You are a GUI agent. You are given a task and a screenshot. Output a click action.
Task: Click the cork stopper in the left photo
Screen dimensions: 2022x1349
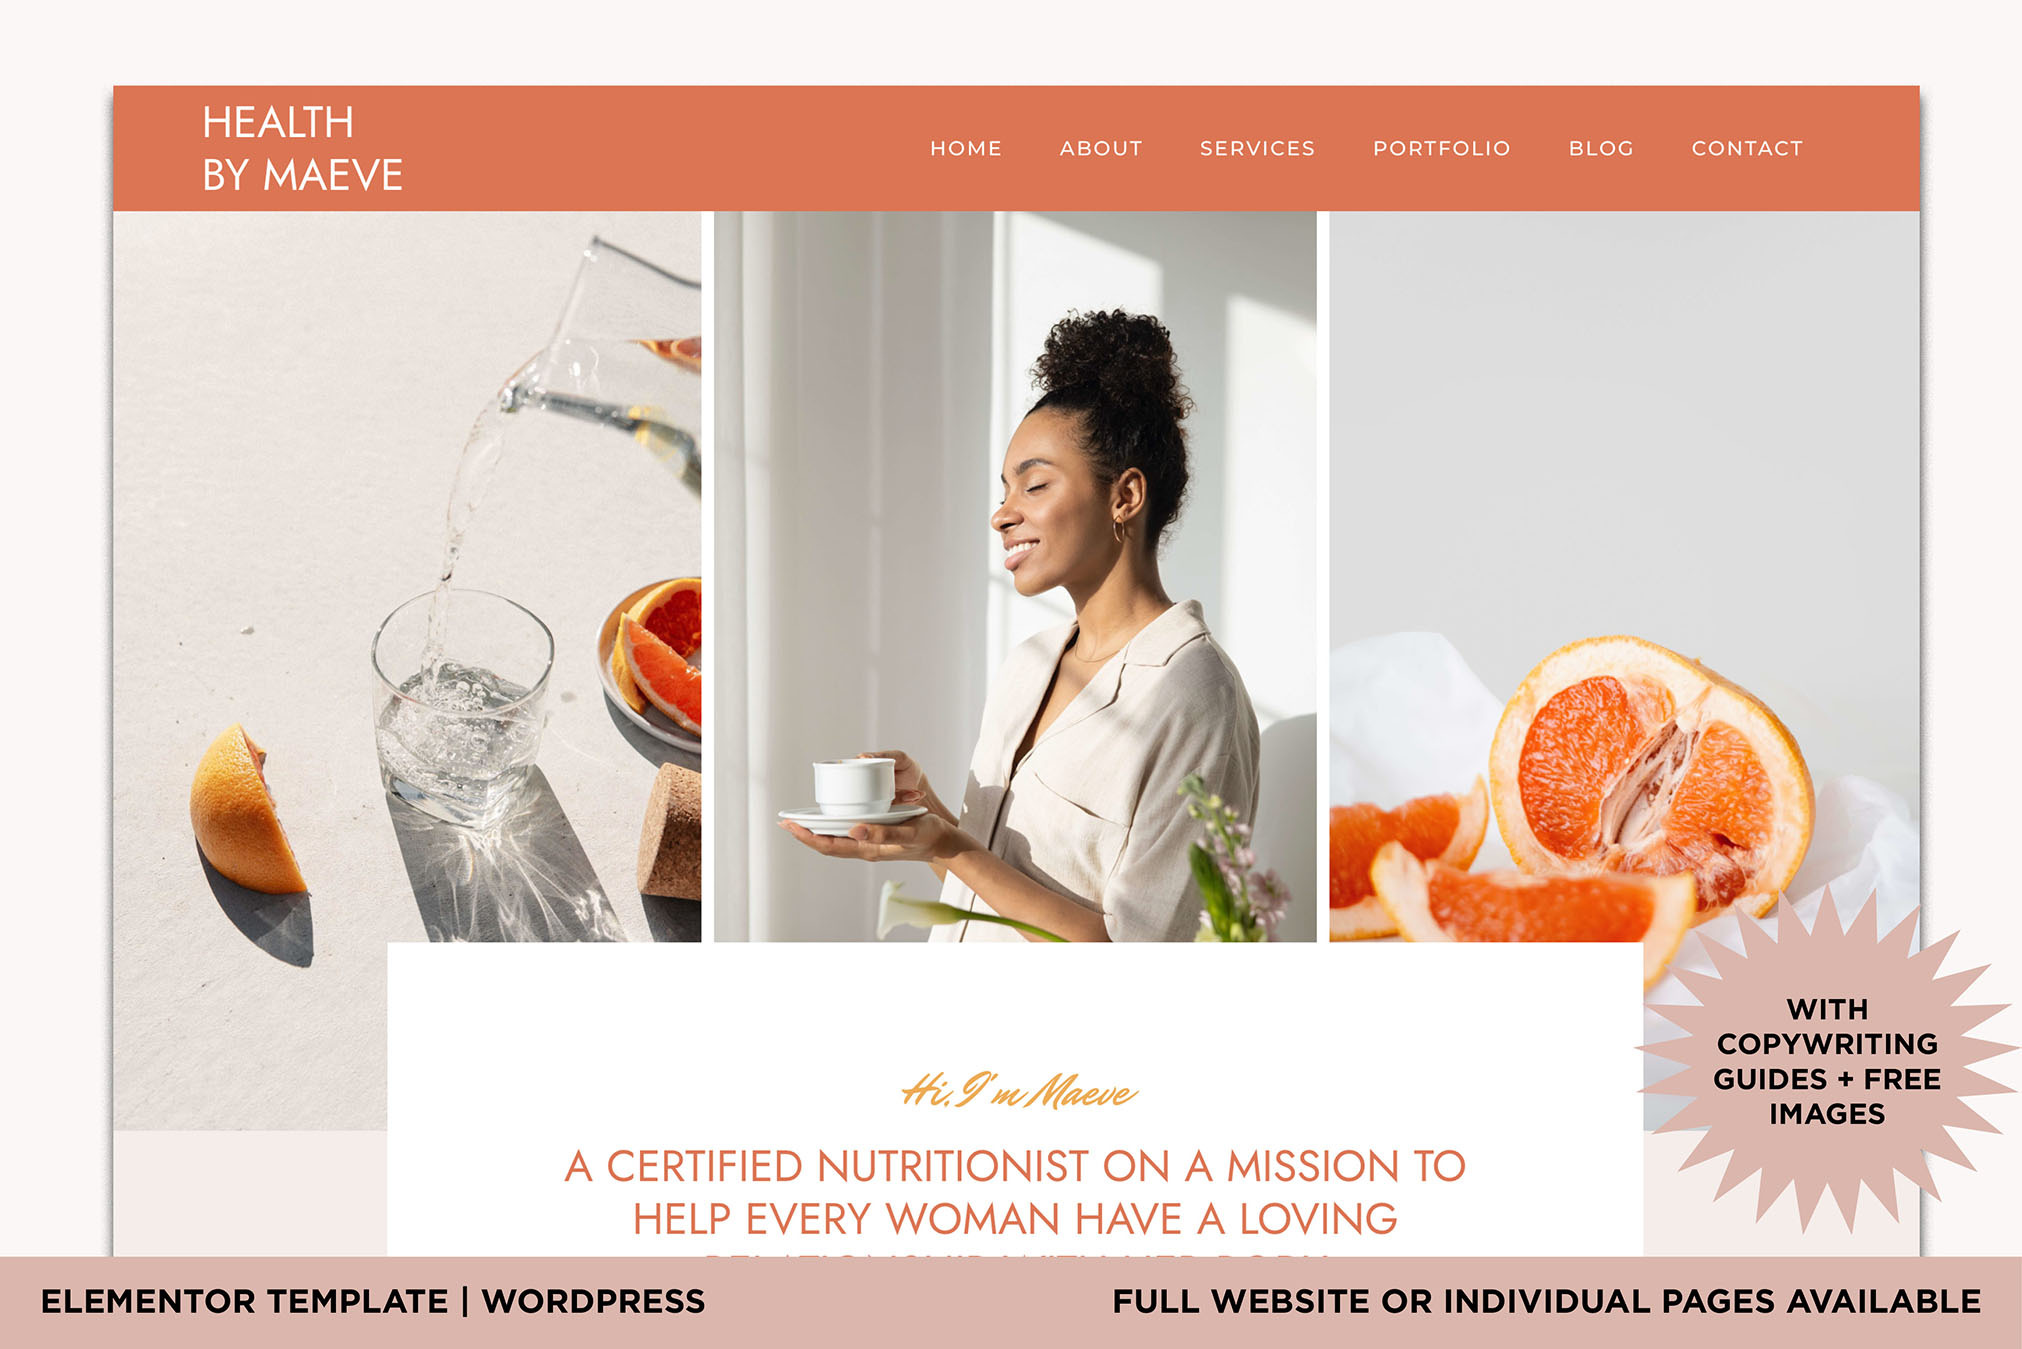[x=671, y=830]
